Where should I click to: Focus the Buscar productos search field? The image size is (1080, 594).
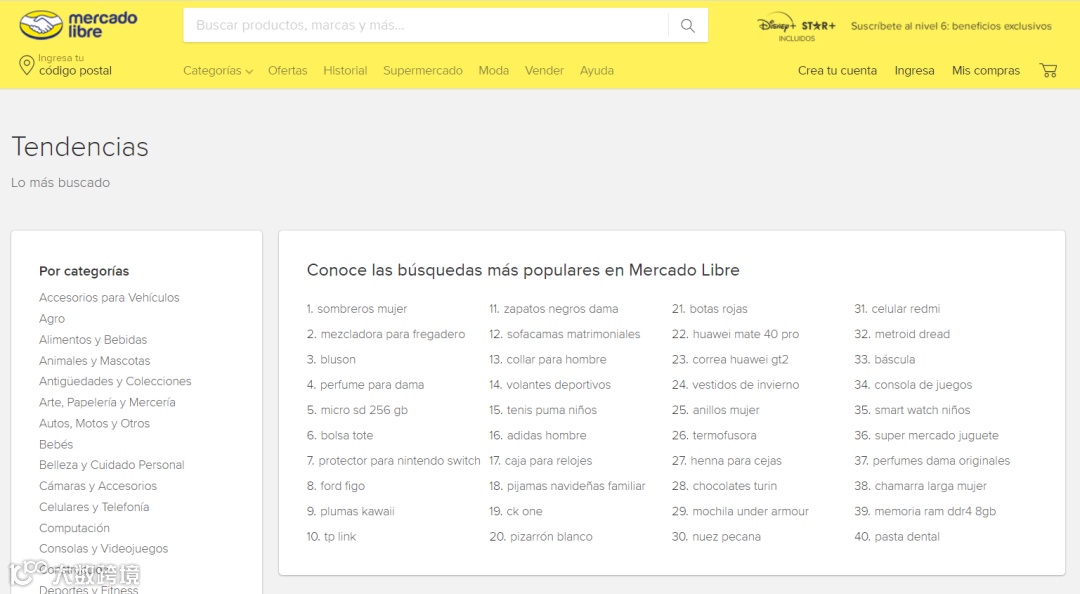click(x=425, y=25)
